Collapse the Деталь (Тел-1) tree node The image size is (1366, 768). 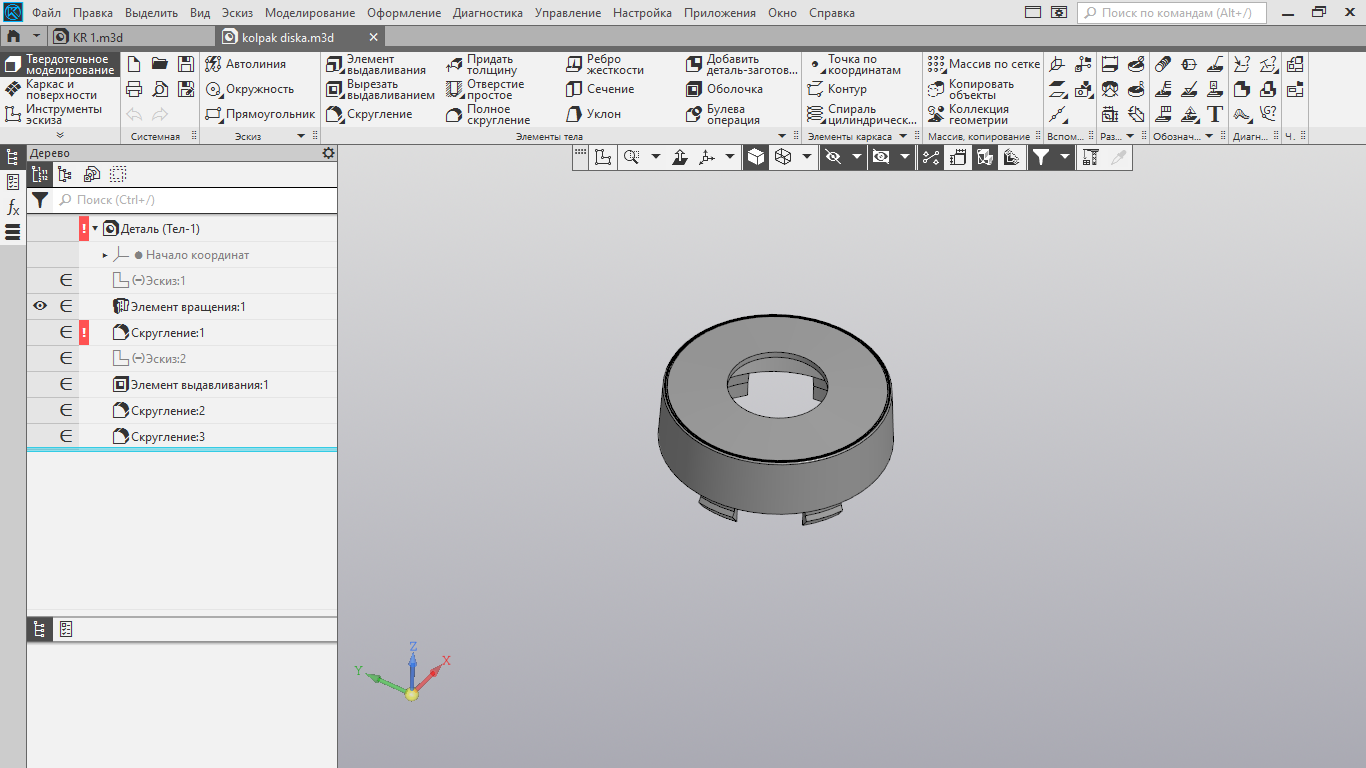(x=95, y=229)
